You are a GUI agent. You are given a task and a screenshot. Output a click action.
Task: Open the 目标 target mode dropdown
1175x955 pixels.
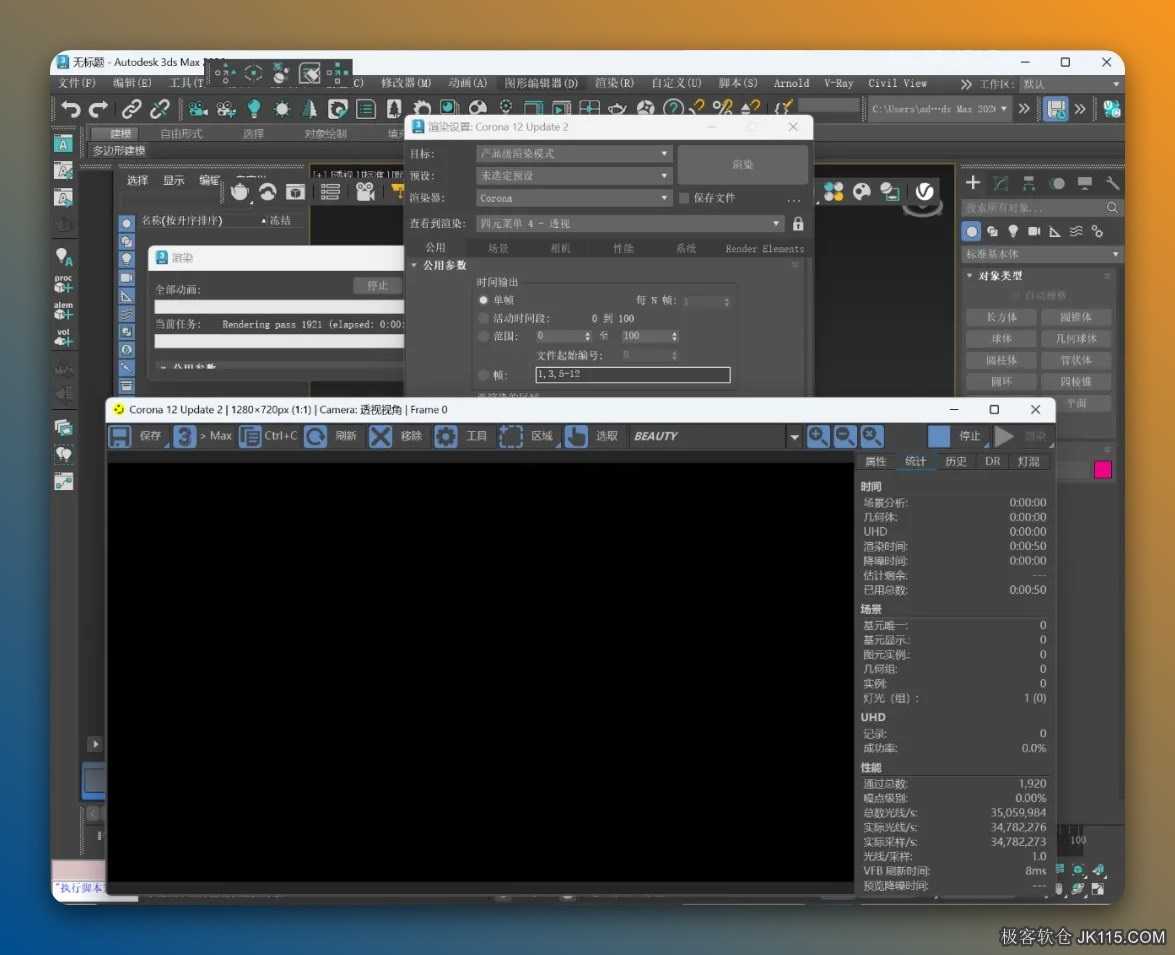pyautogui.click(x=573, y=154)
